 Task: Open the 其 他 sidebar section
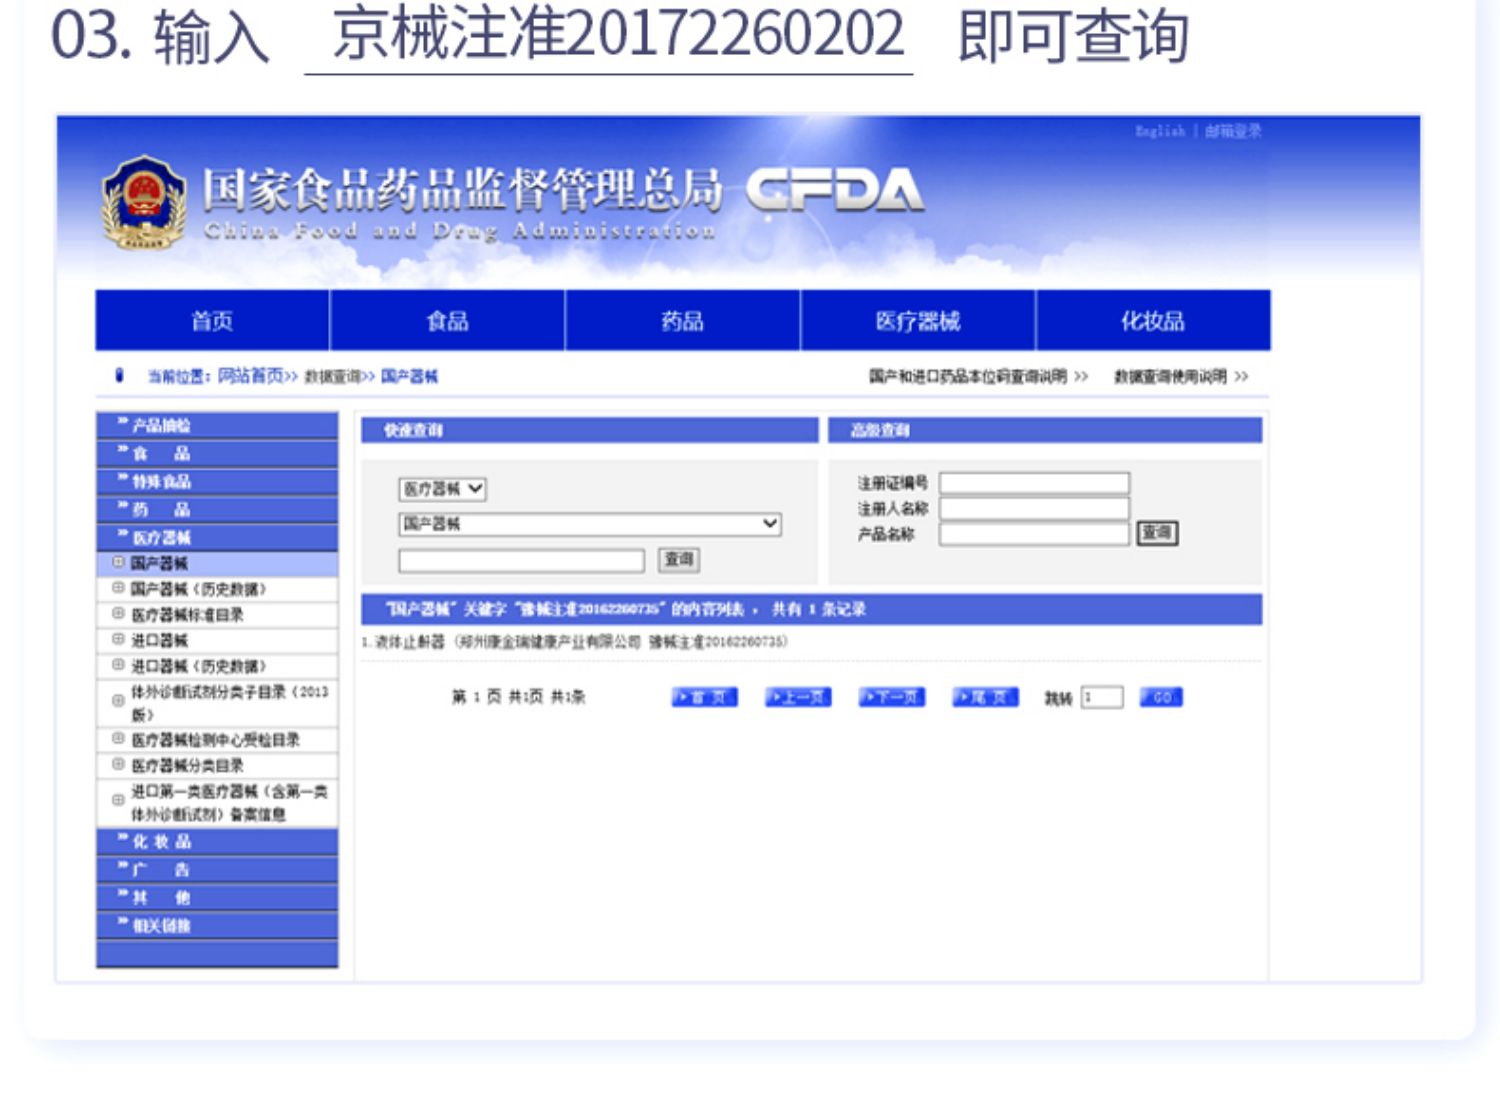coord(217,897)
